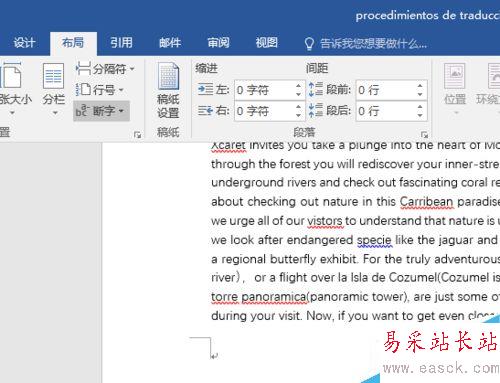Click the words "Isla de Cozumel"
Screen dimensions: 500x383
point(393,278)
